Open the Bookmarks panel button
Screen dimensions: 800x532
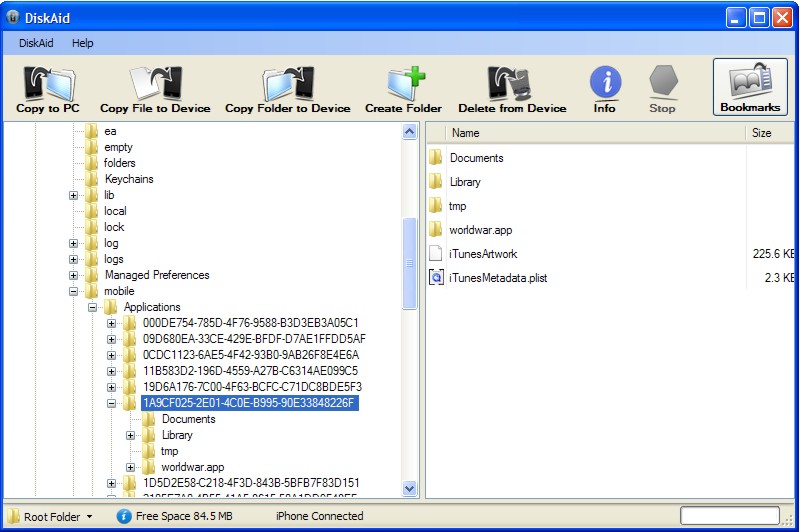(x=750, y=87)
